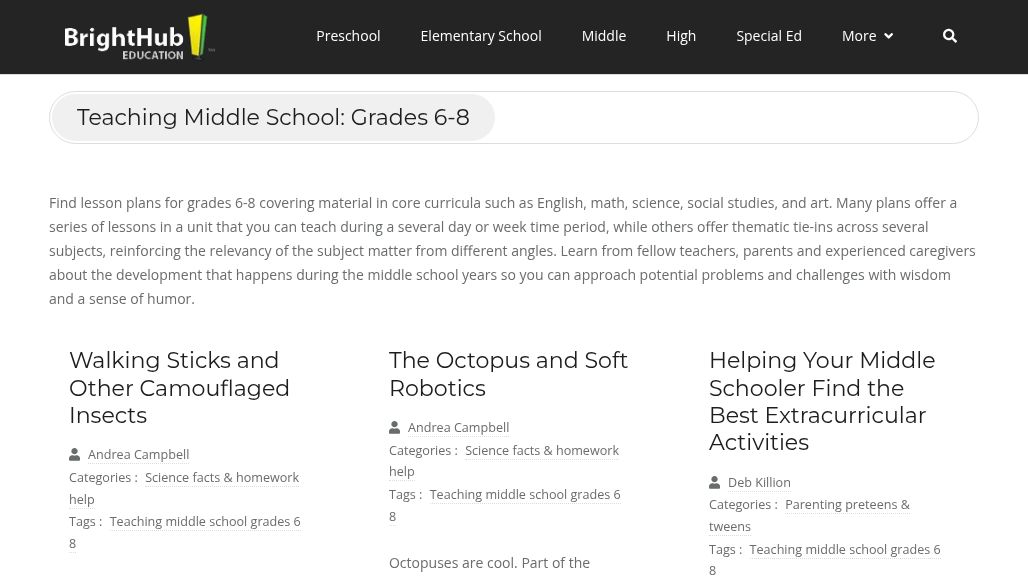Open Science facts category under Walking Sticks
The width and height of the screenshot is (1028, 578).
click(x=221, y=477)
